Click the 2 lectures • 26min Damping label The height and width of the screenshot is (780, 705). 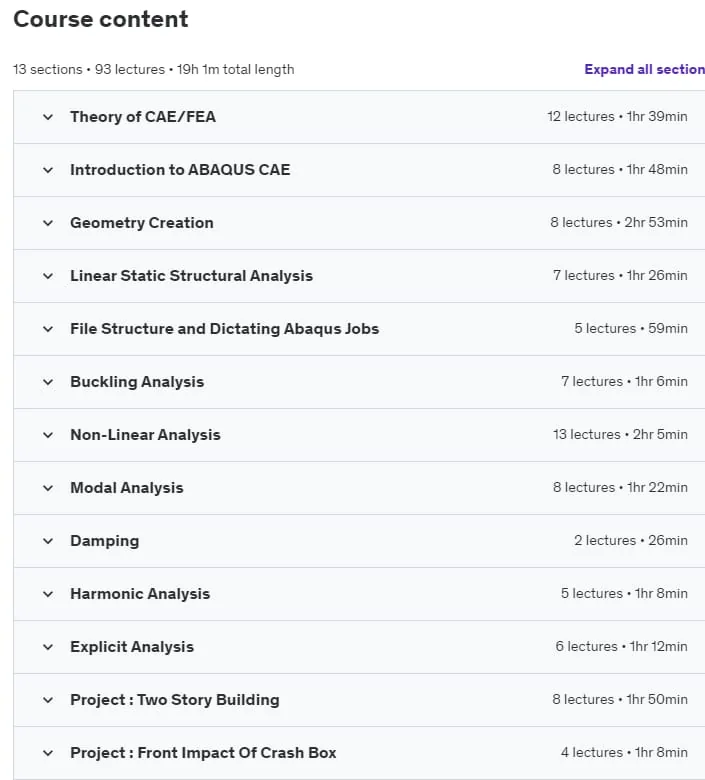[631, 540]
